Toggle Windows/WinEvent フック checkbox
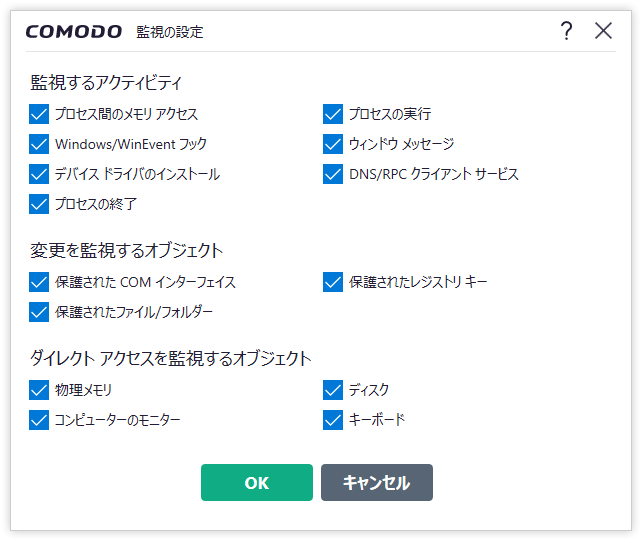 (x=39, y=144)
